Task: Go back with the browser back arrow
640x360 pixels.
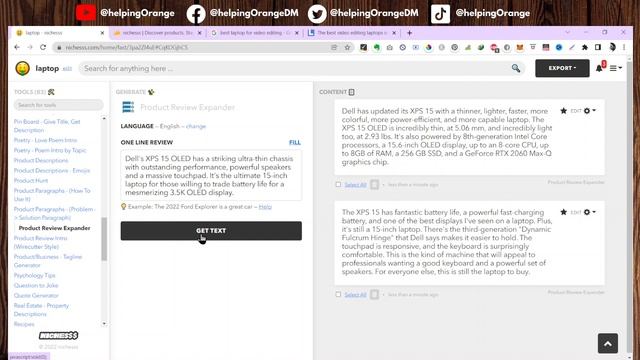Action: 17,47
